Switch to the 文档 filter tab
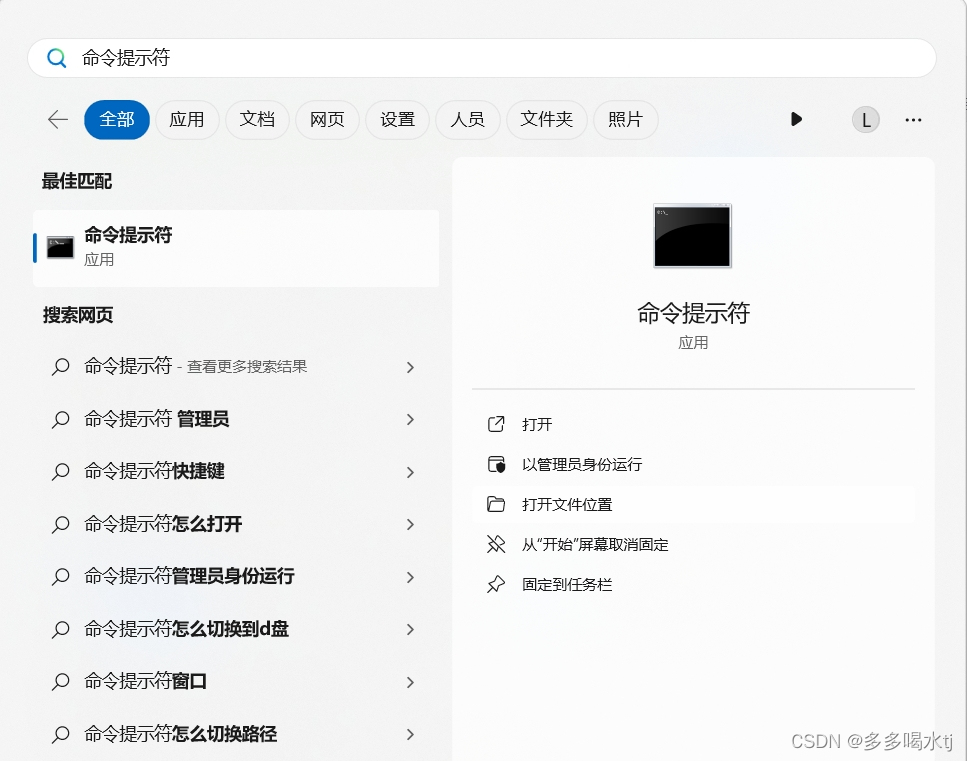Viewport: 967px width, 761px height. coord(257,120)
